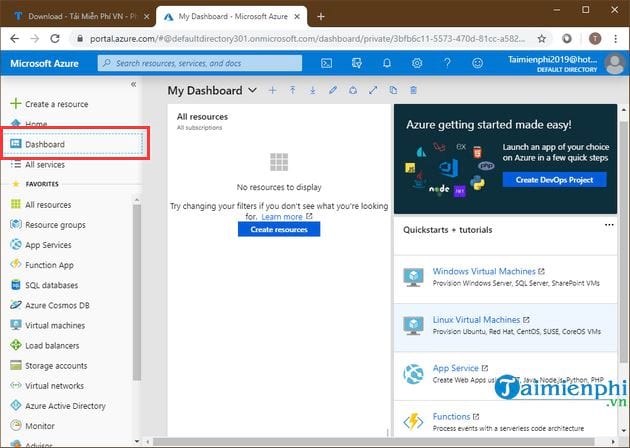
Task: Open the notifications bell
Action: pyautogui.click(x=387, y=63)
